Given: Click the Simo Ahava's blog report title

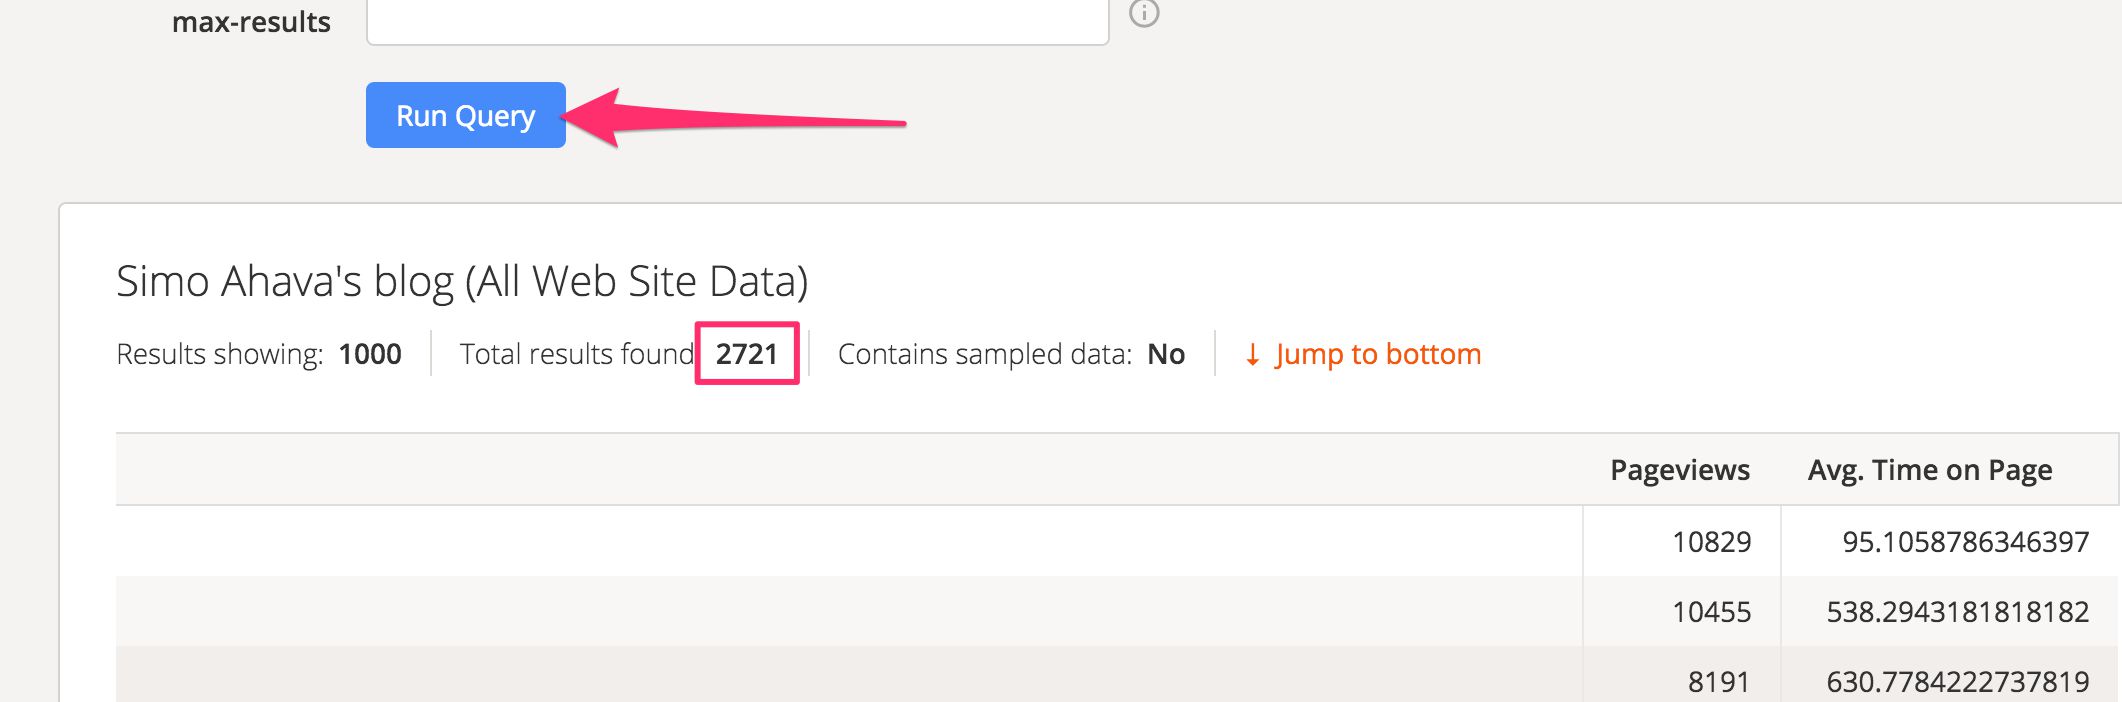Looking at the screenshot, I should pyautogui.click(x=462, y=282).
